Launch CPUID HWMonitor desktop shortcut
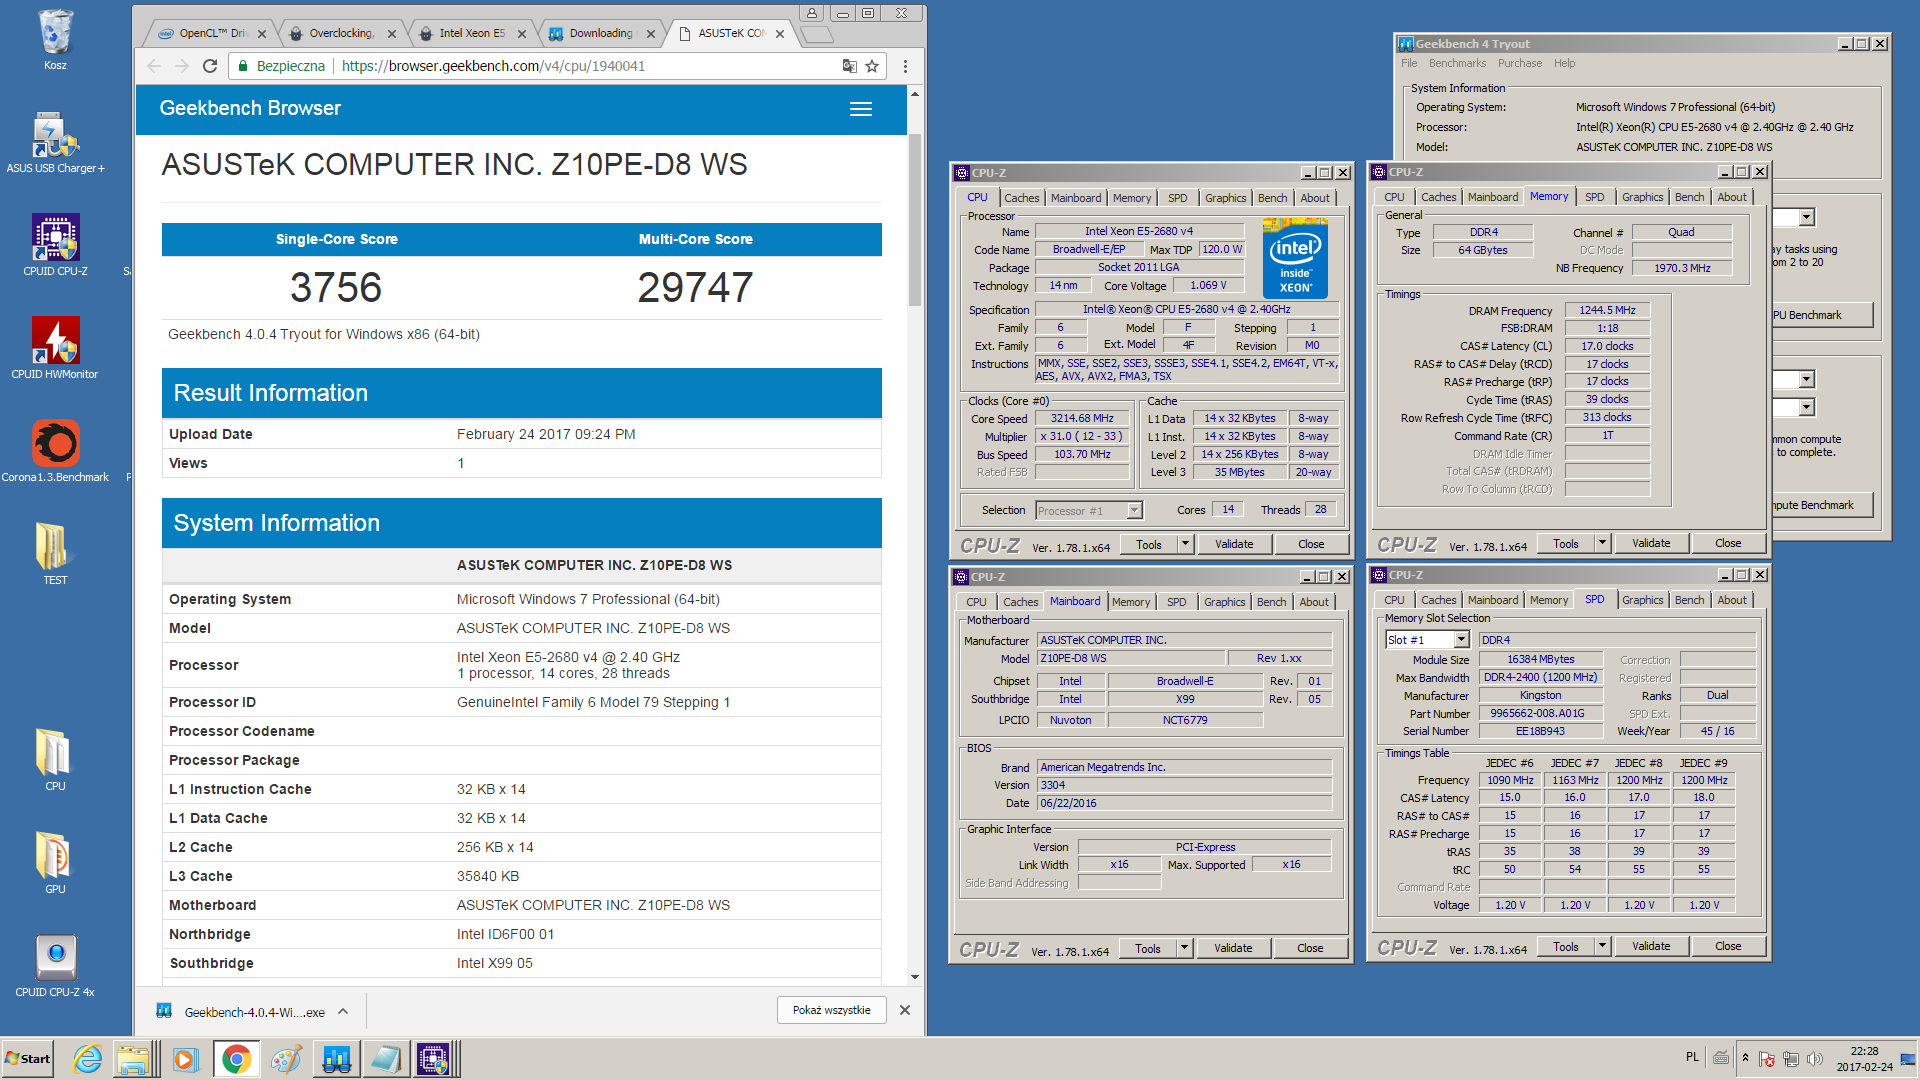The height and width of the screenshot is (1080, 1920). (55, 349)
